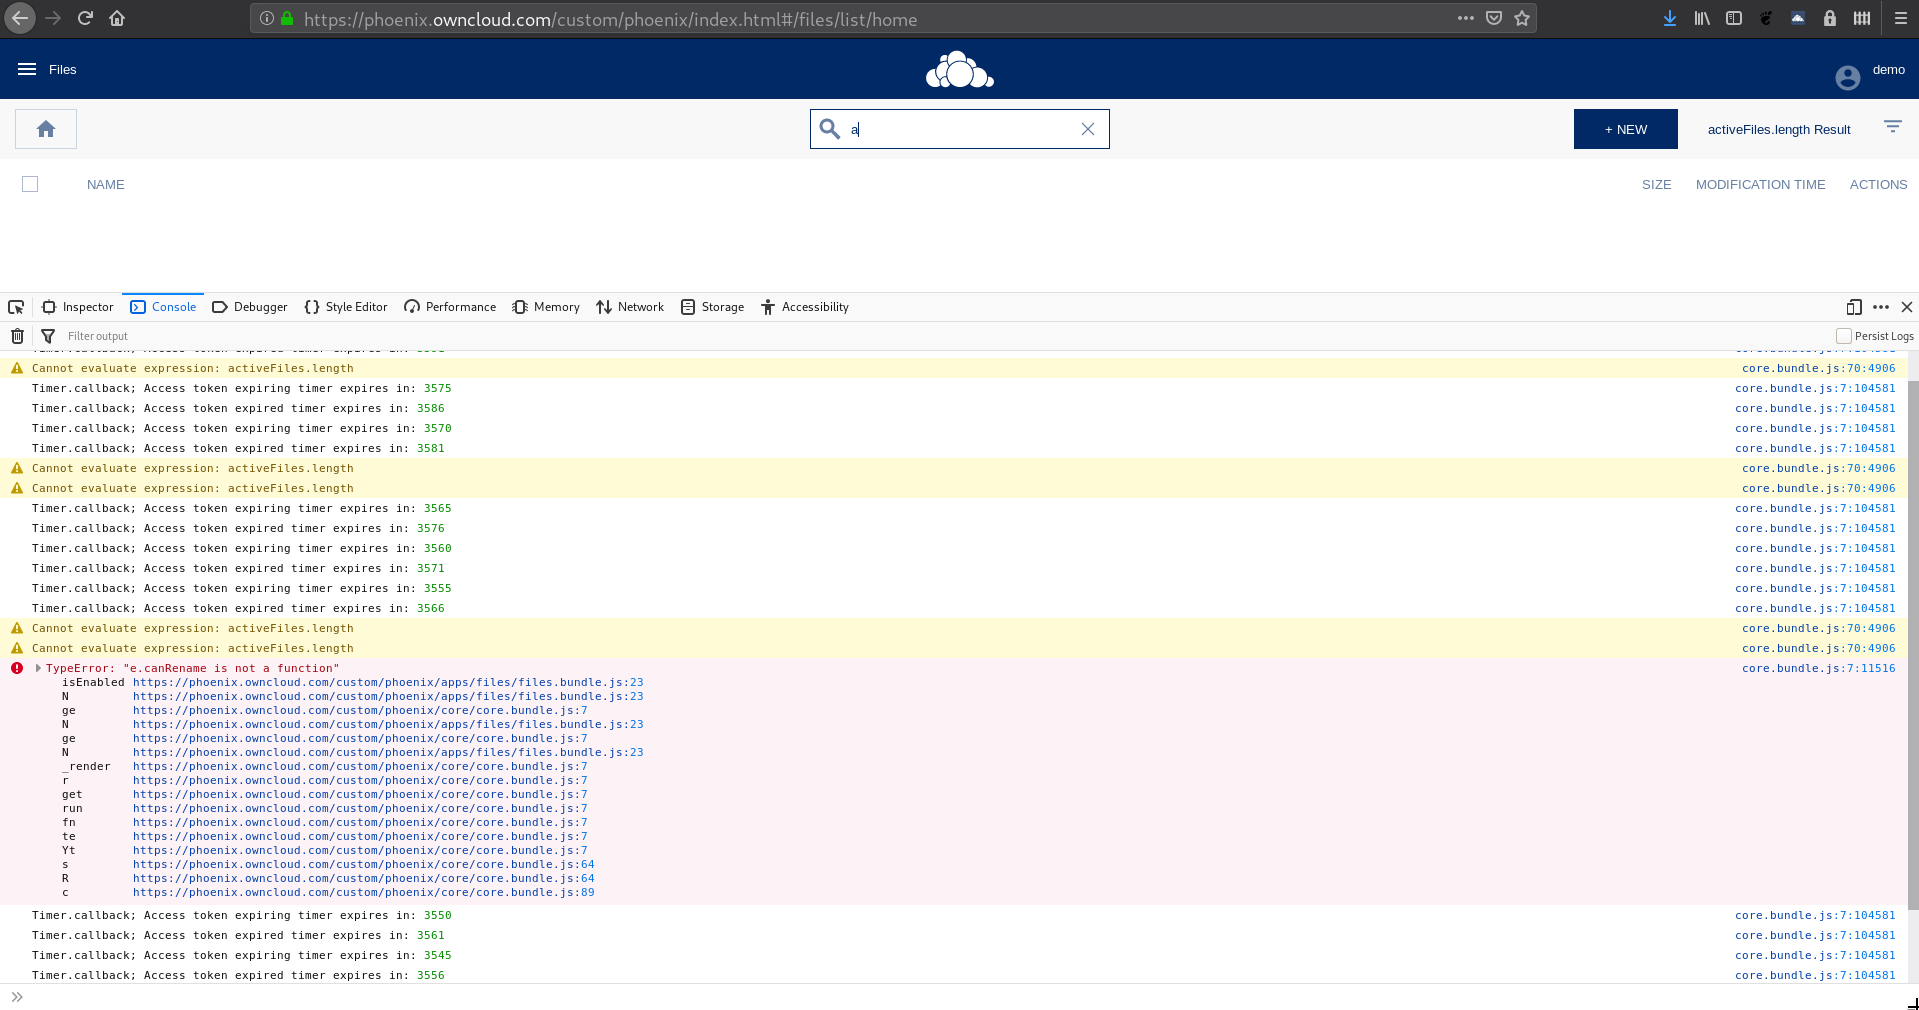The image size is (1919, 1010).
Task: Bookmark the page with the star toggle
Action: pyautogui.click(x=1522, y=18)
